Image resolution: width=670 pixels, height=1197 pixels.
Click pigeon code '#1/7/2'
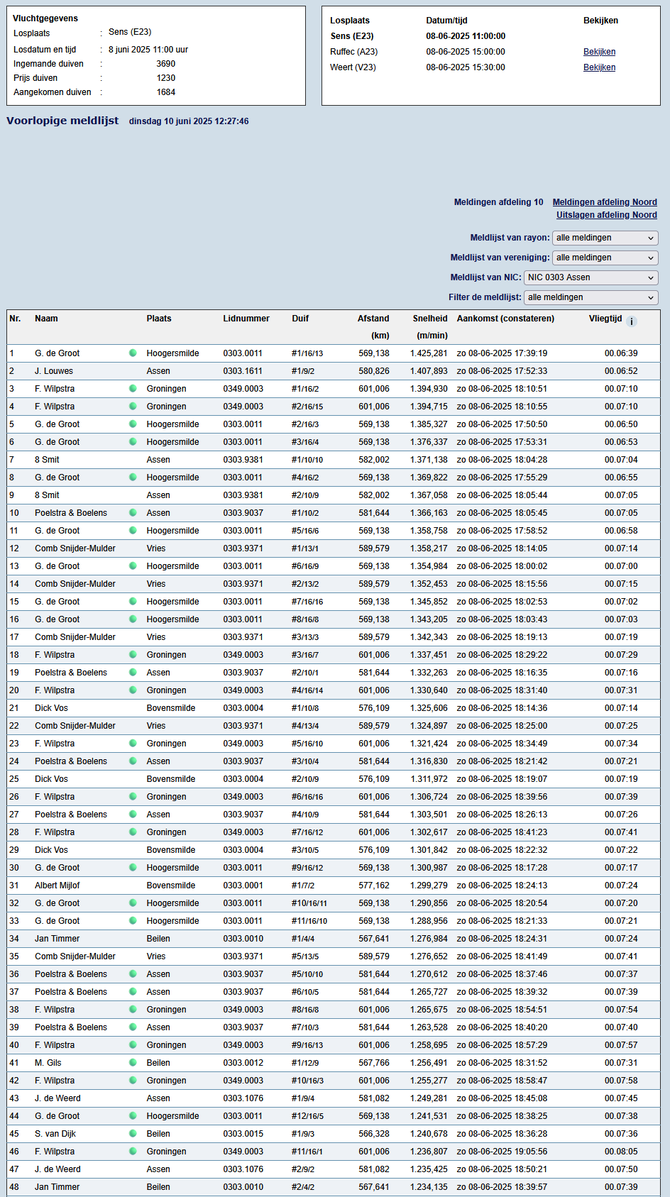(304, 886)
